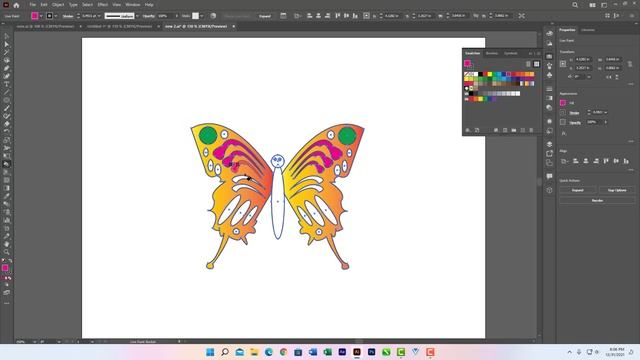Switch to the Libraries tab
The image size is (640, 360).
coord(588,30)
